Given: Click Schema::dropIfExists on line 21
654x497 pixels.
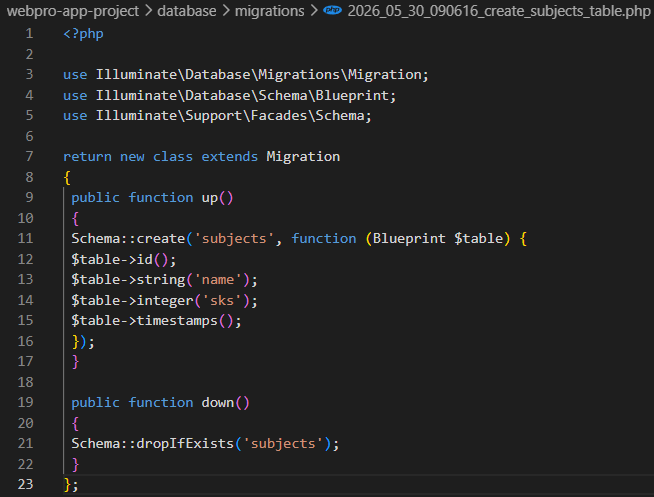Looking at the screenshot, I should tap(152, 443).
